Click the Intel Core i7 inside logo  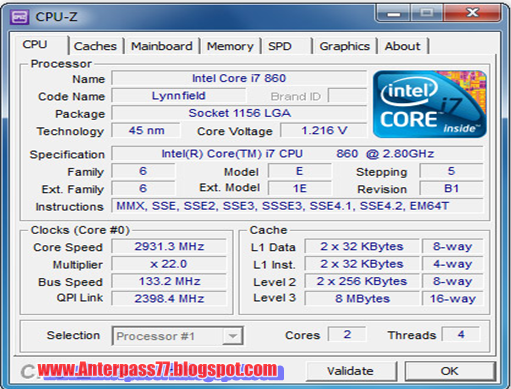(x=430, y=104)
